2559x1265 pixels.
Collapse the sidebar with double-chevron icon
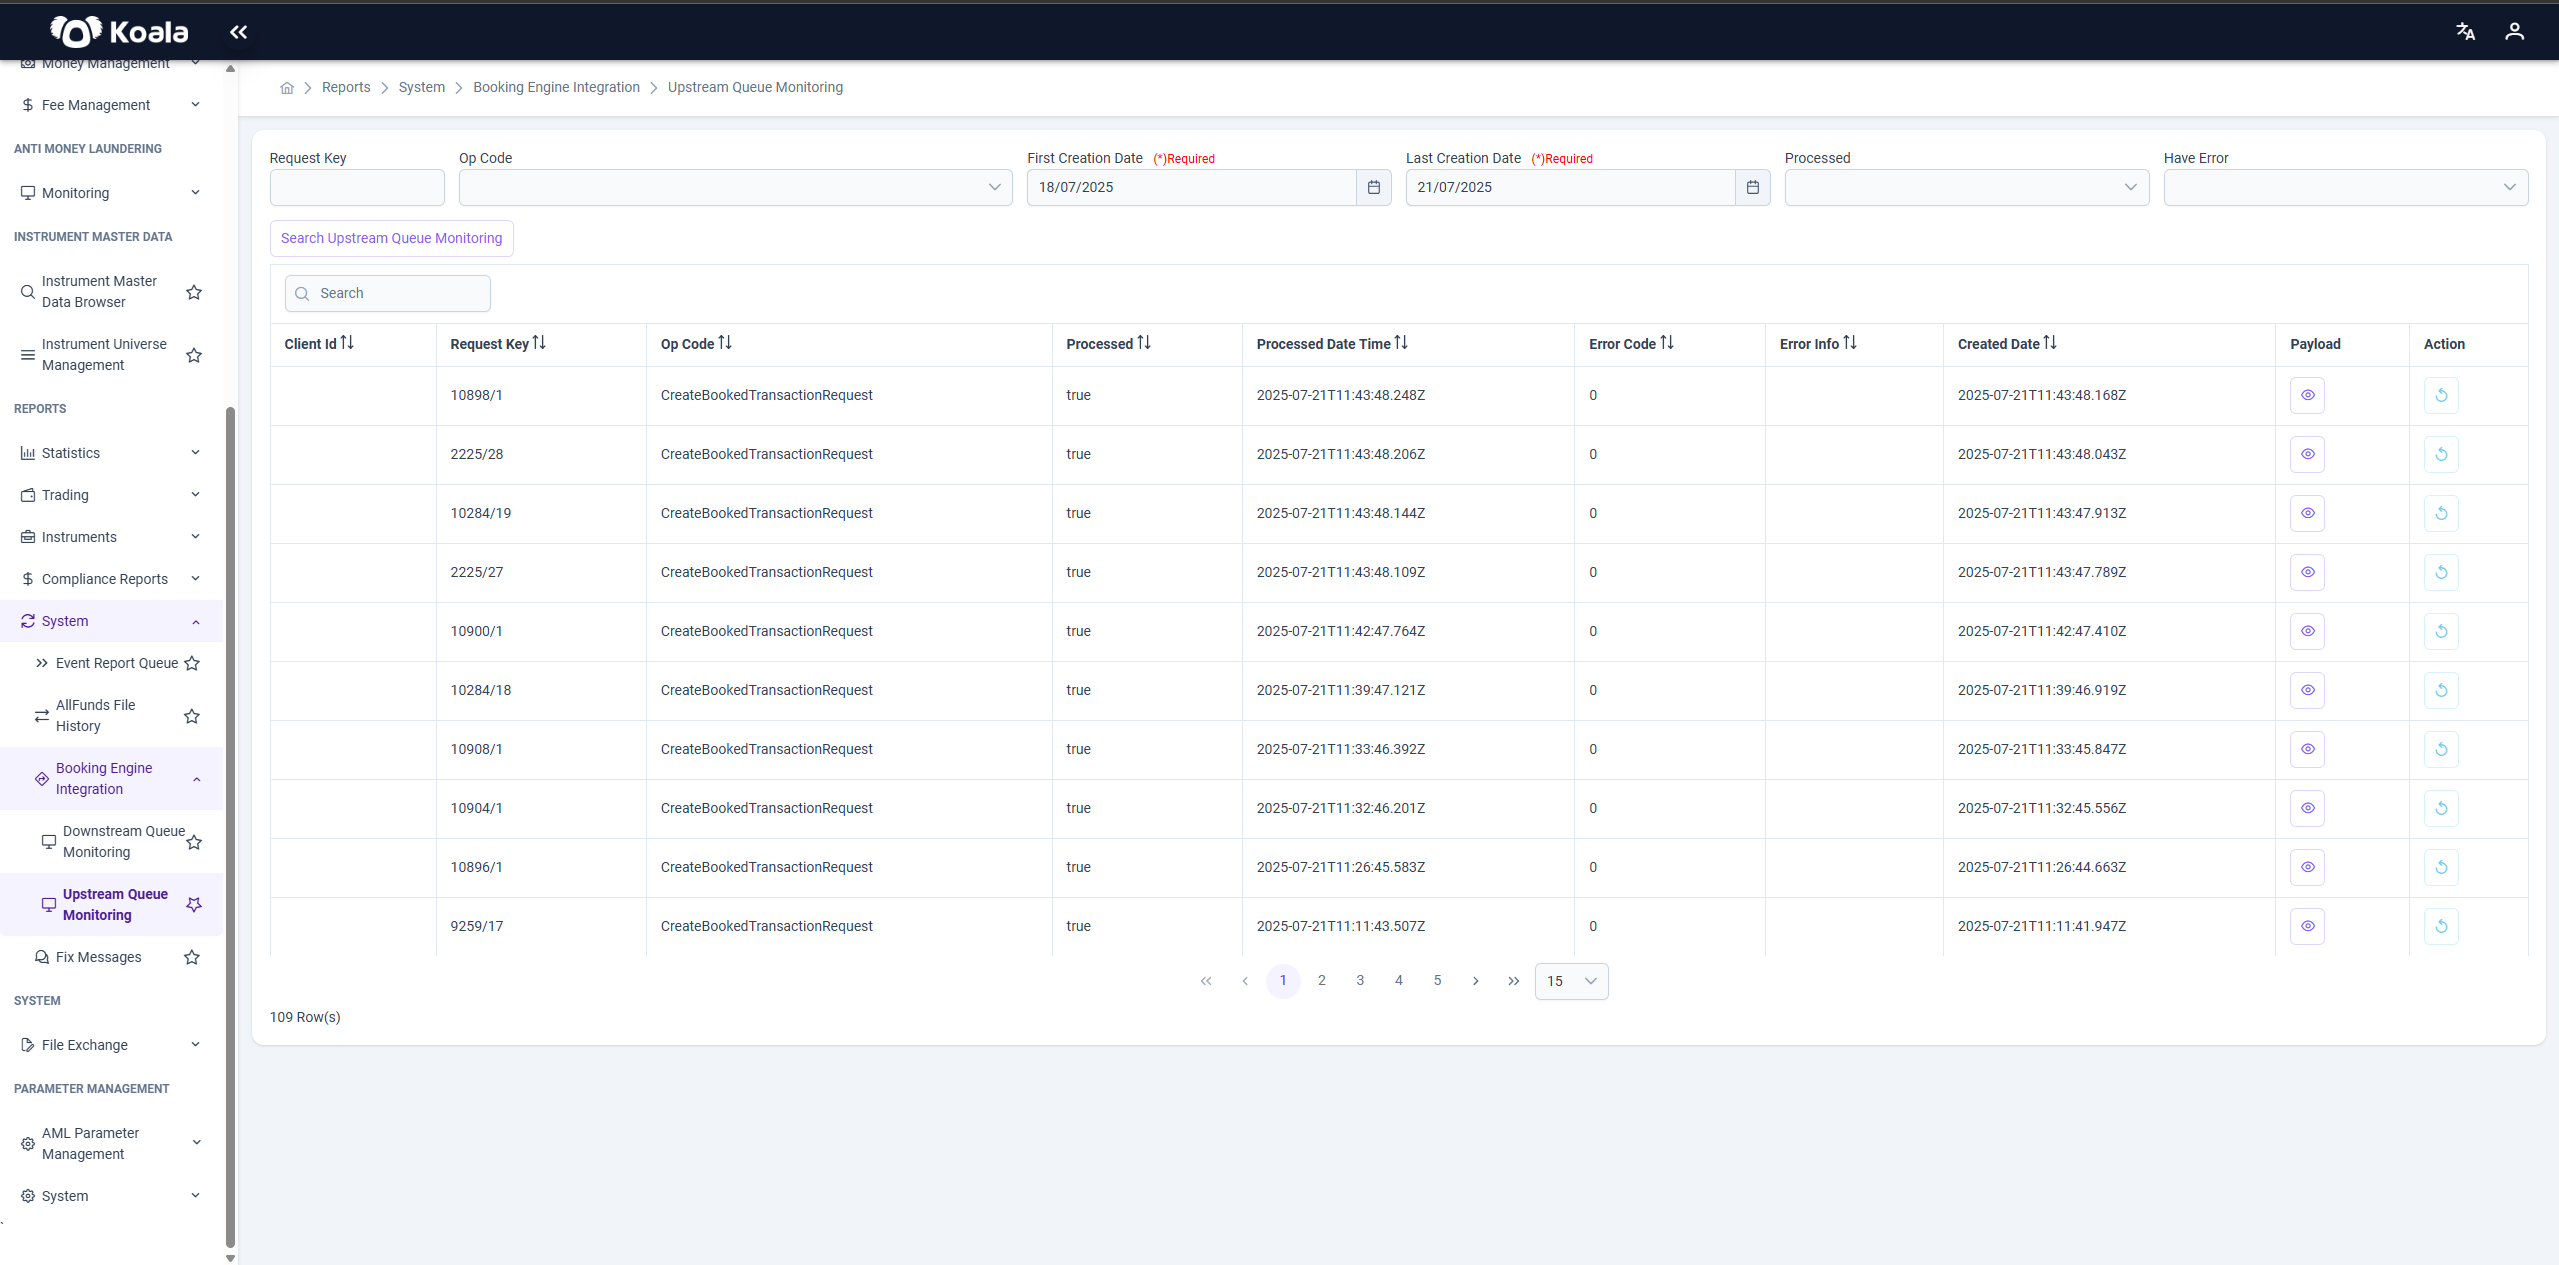[238, 32]
